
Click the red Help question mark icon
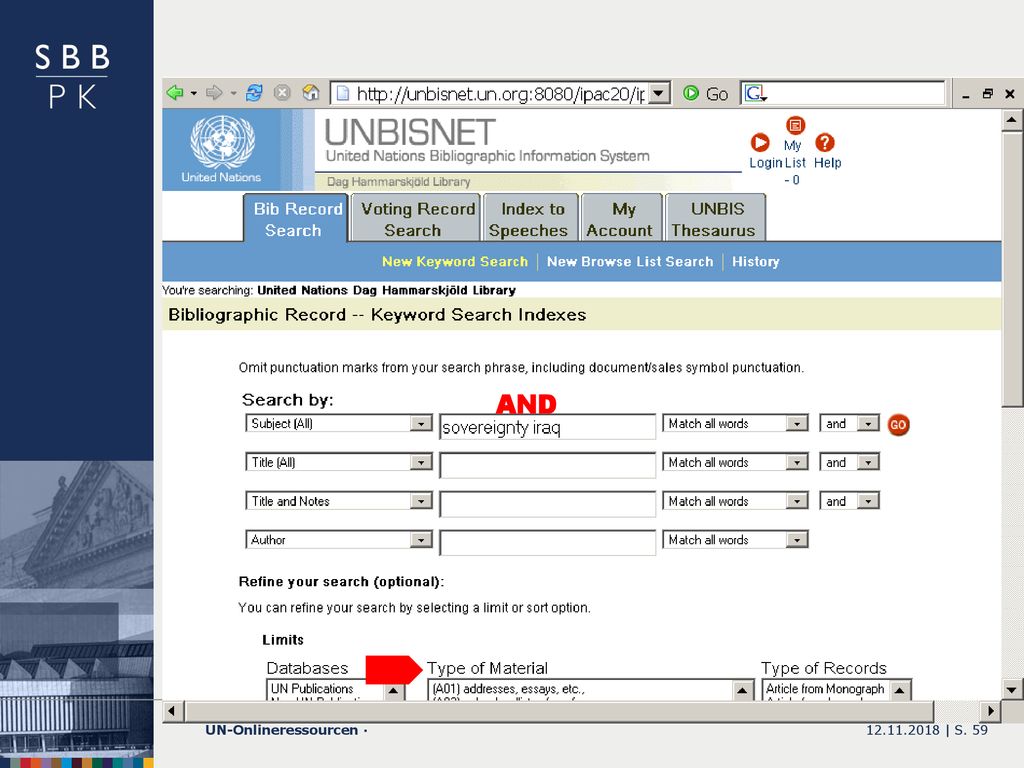click(x=825, y=142)
